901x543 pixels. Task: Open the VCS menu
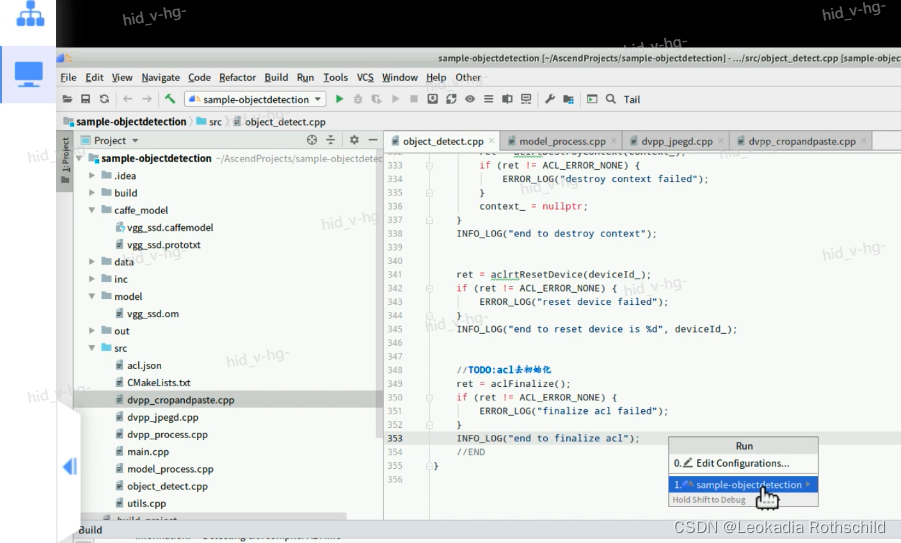[x=365, y=77]
